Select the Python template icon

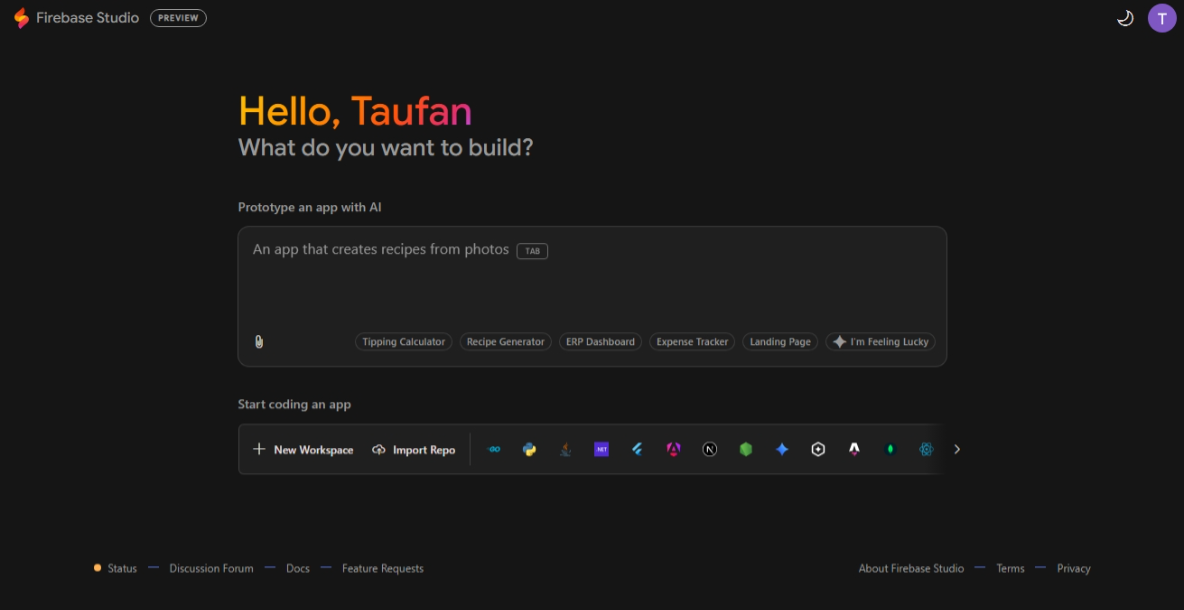[x=530, y=450]
